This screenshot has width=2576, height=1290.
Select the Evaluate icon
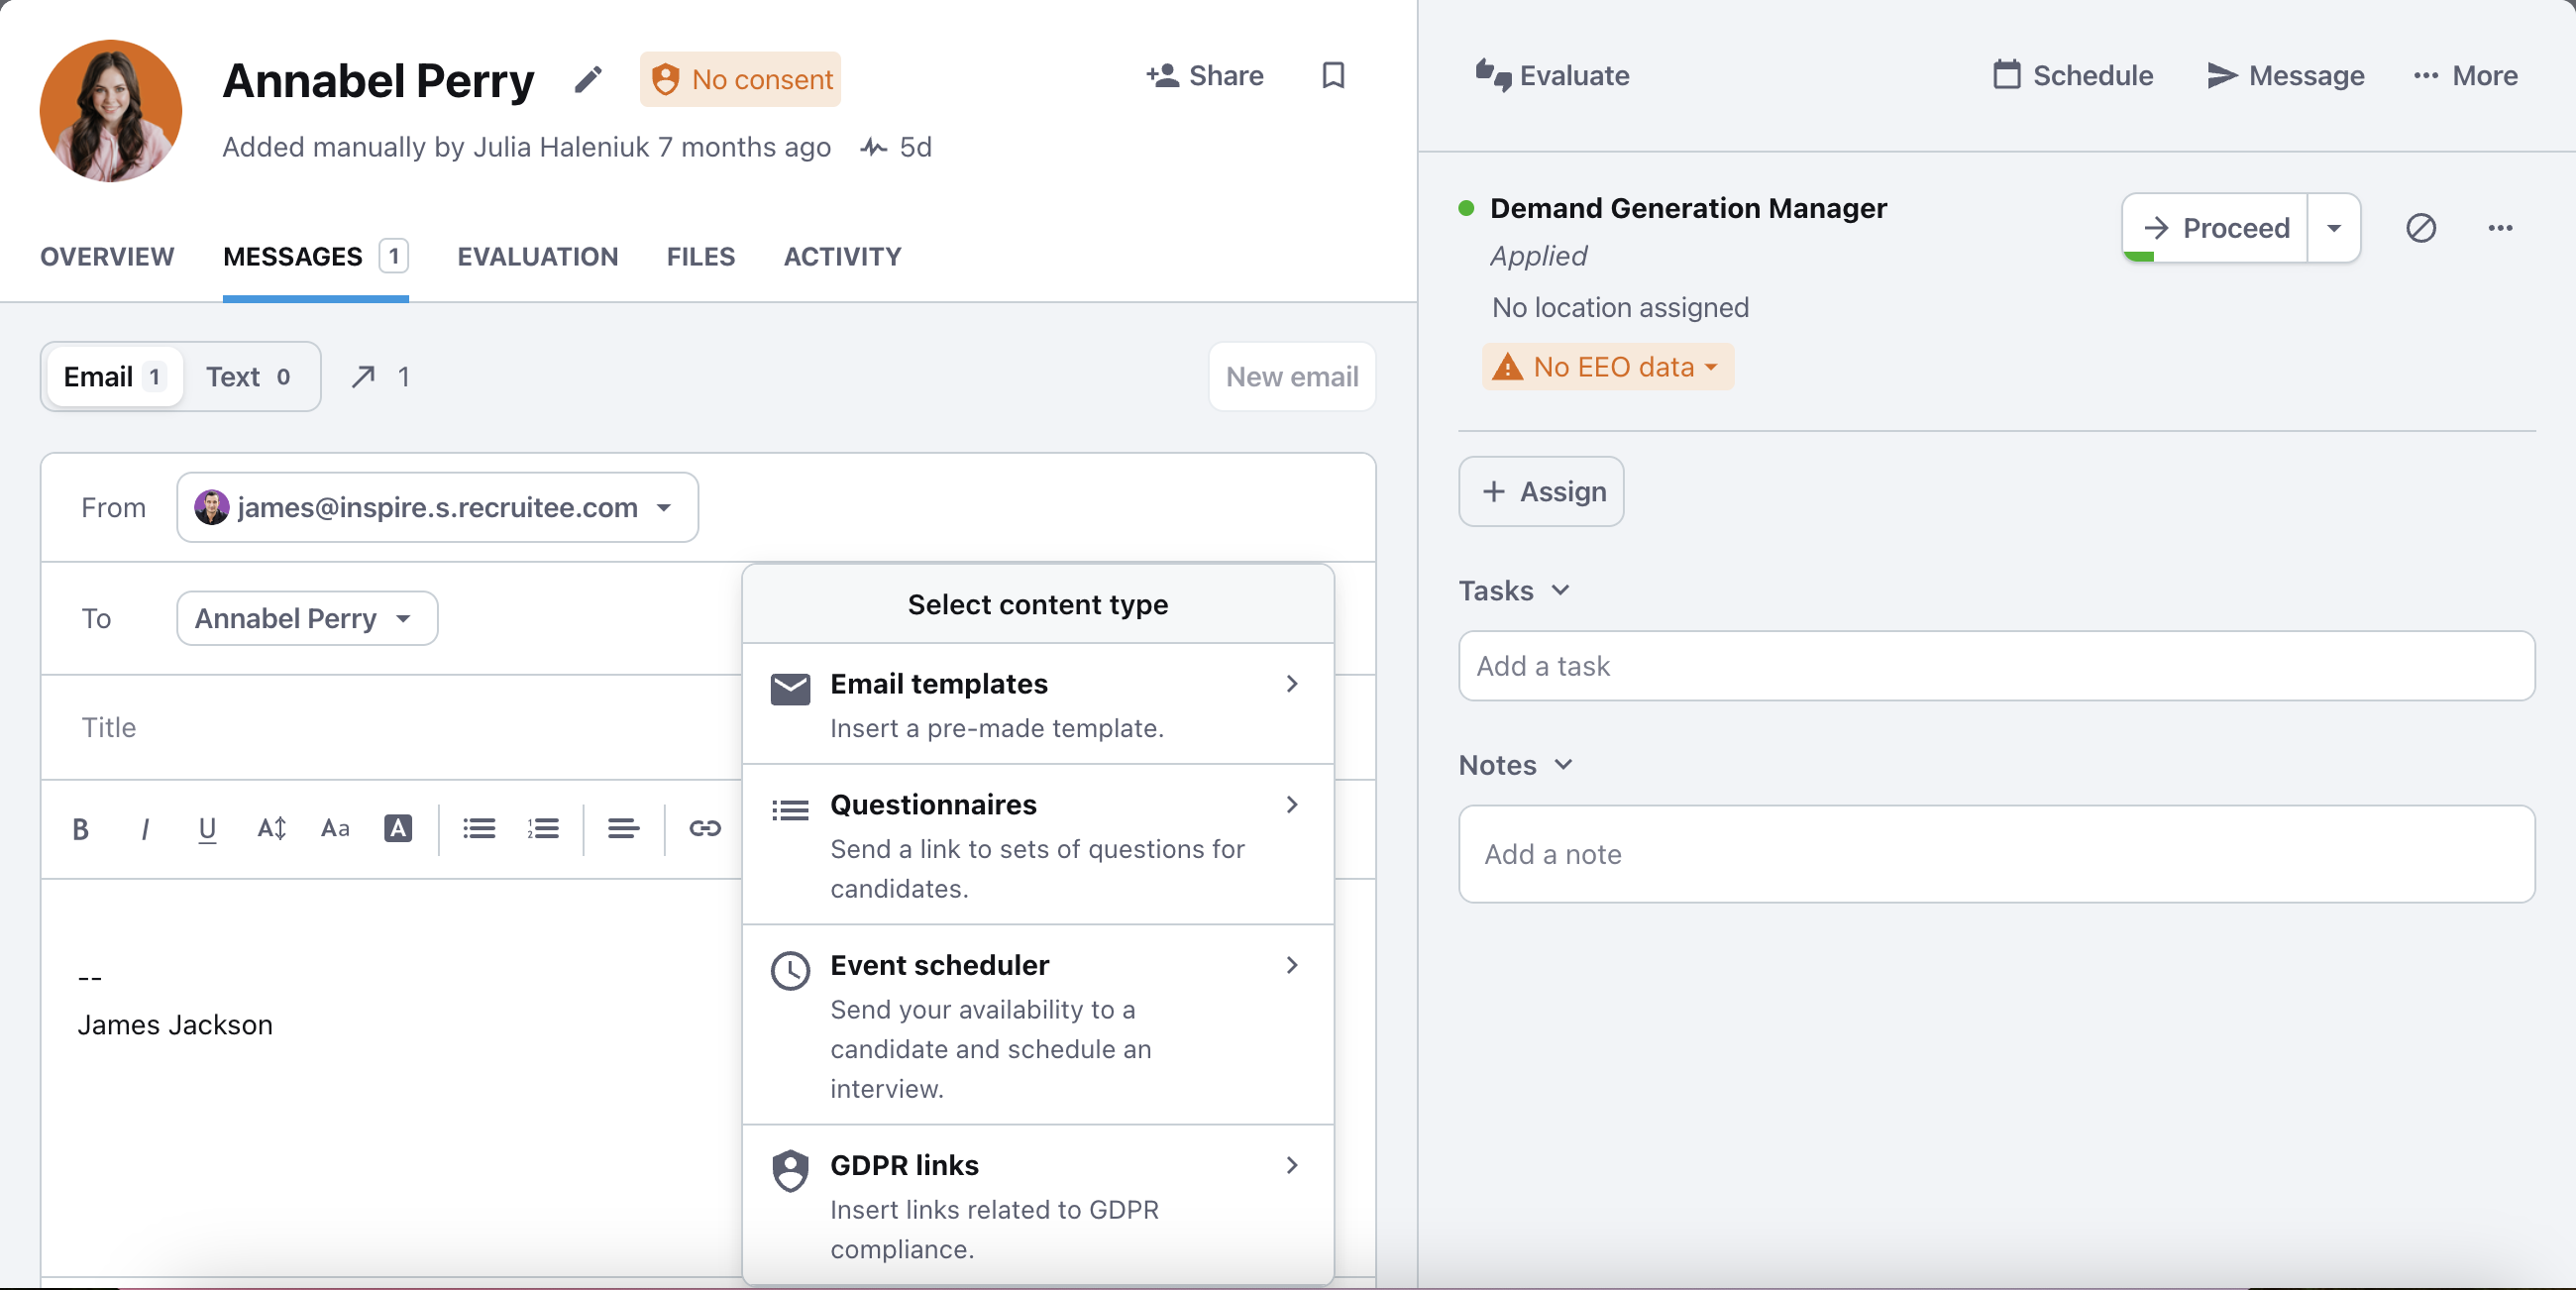coord(1494,75)
